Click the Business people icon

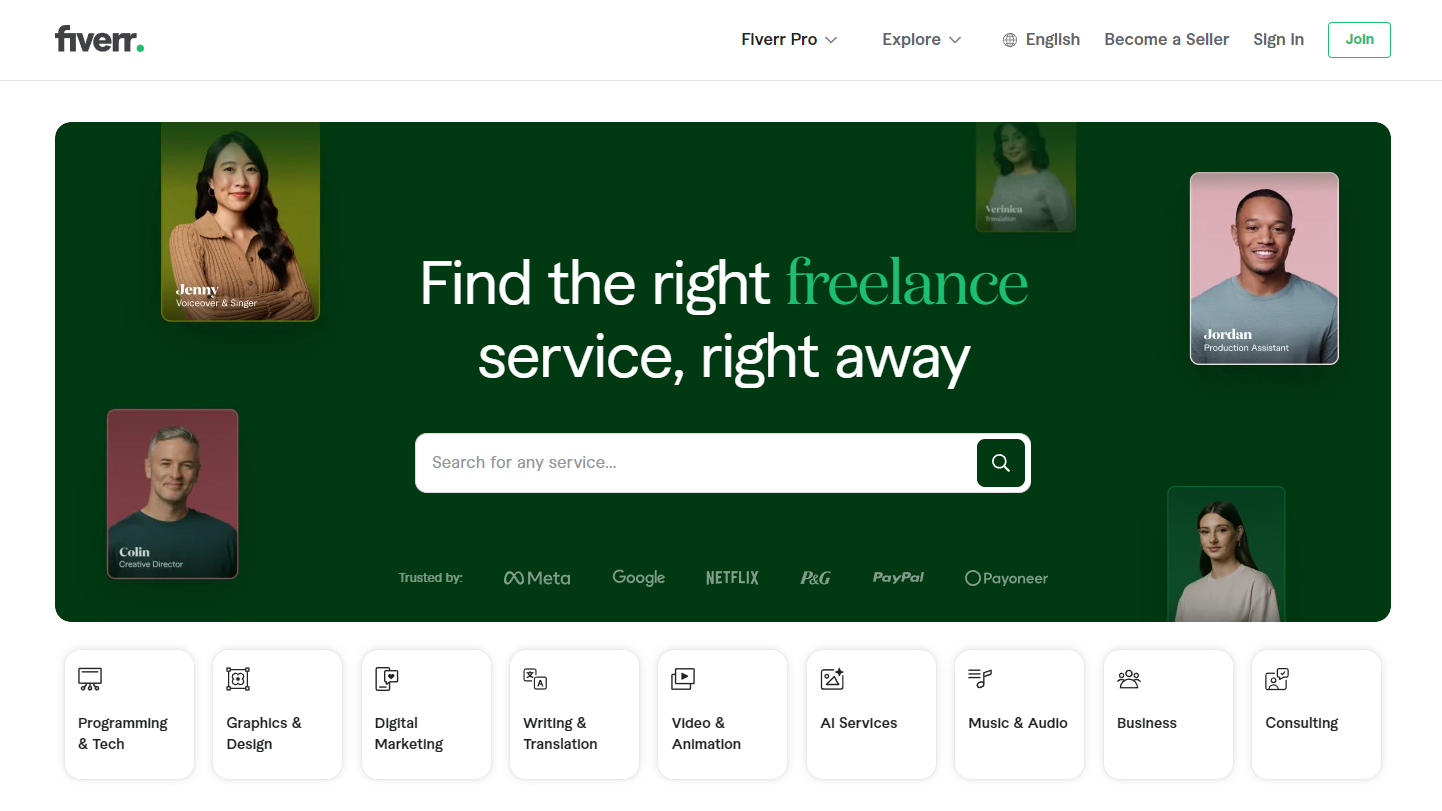pyautogui.click(x=1129, y=680)
